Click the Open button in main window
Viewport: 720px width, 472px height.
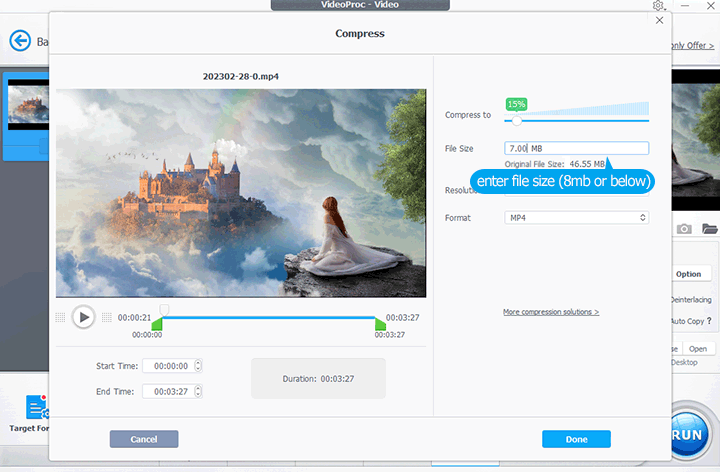(x=698, y=349)
